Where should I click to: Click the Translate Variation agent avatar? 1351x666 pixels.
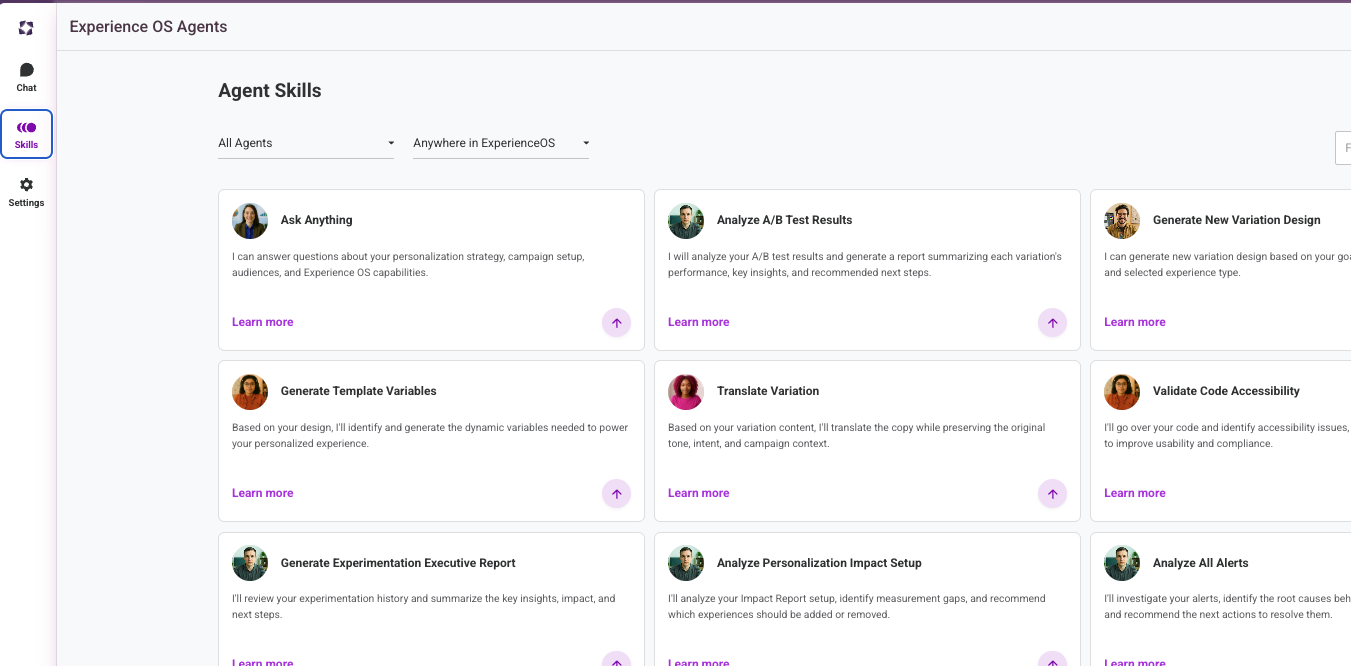pos(686,392)
